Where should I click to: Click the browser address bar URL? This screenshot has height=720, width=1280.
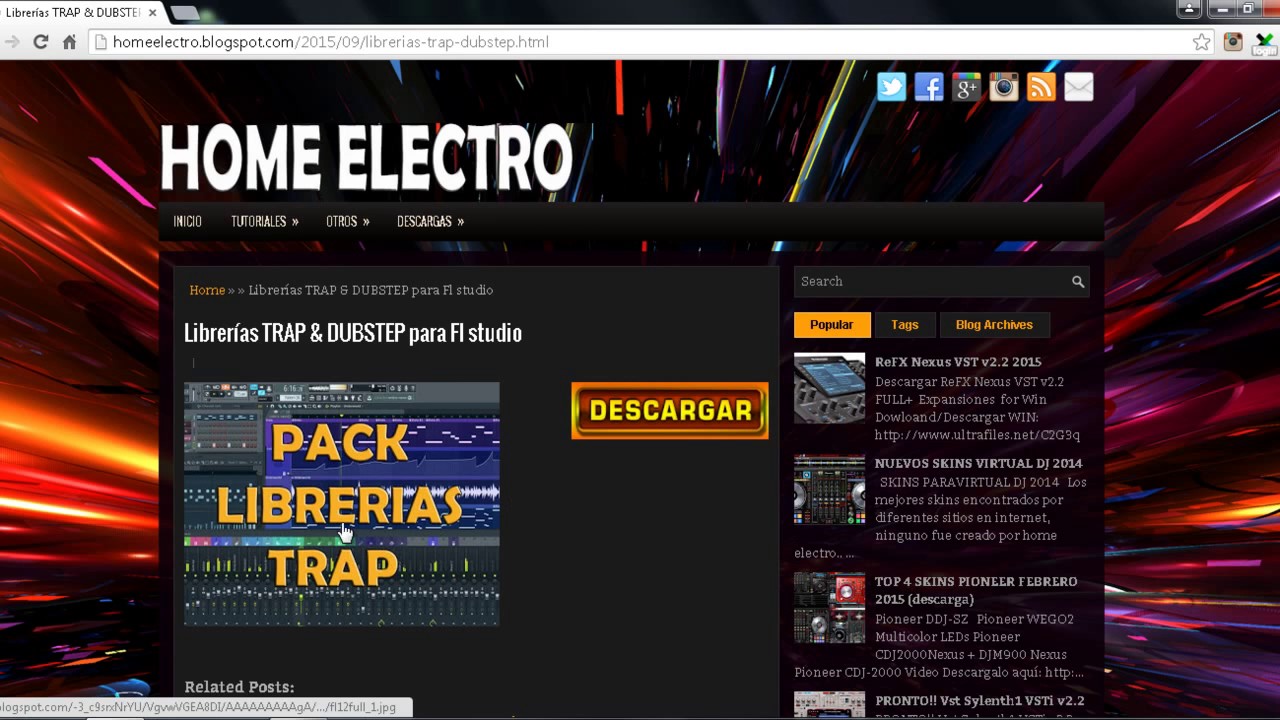[330, 42]
